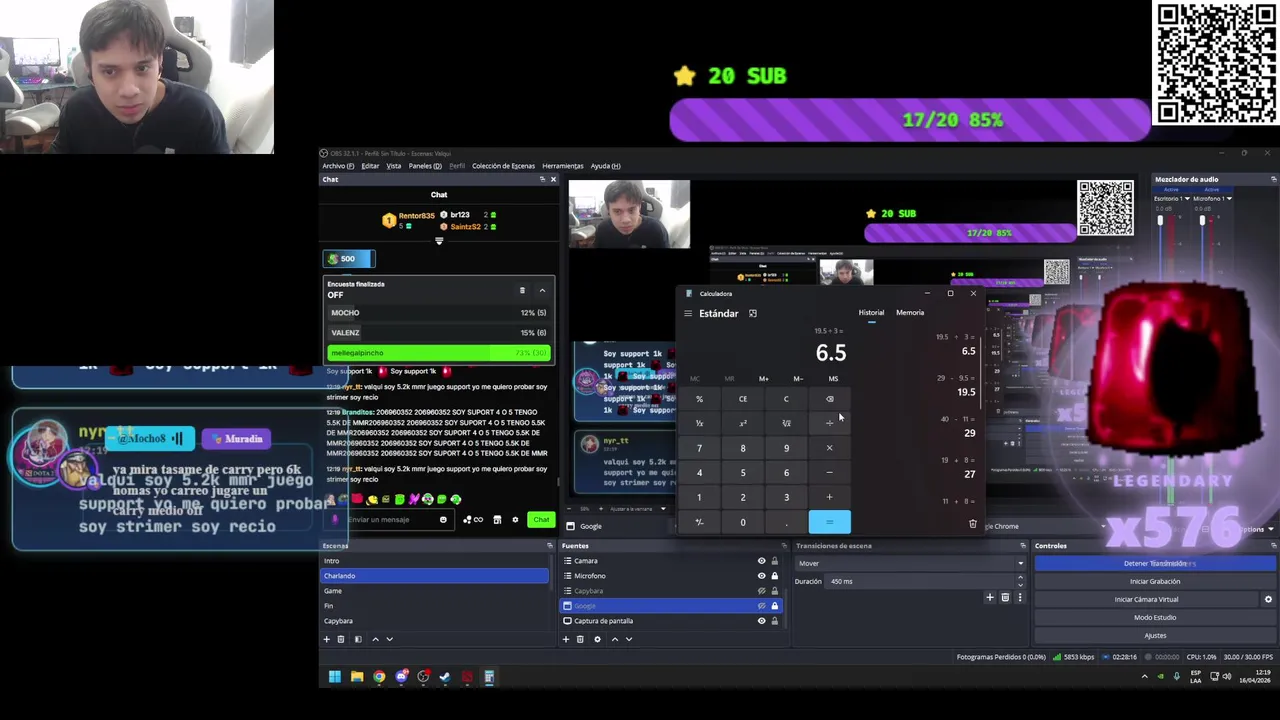Click Iniciar Cámara Virtual button
The height and width of the screenshot is (720, 1280).
tap(1146, 599)
